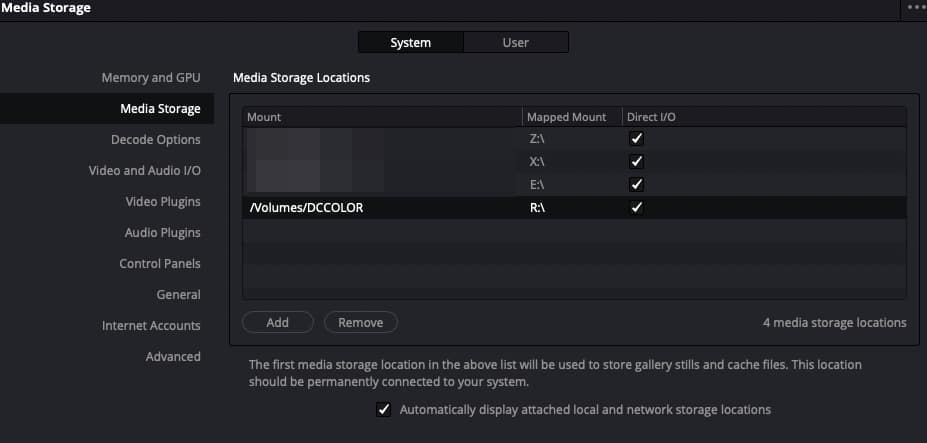Open Video Plugins settings
Viewport: 927px width, 443px height.
click(x=163, y=202)
